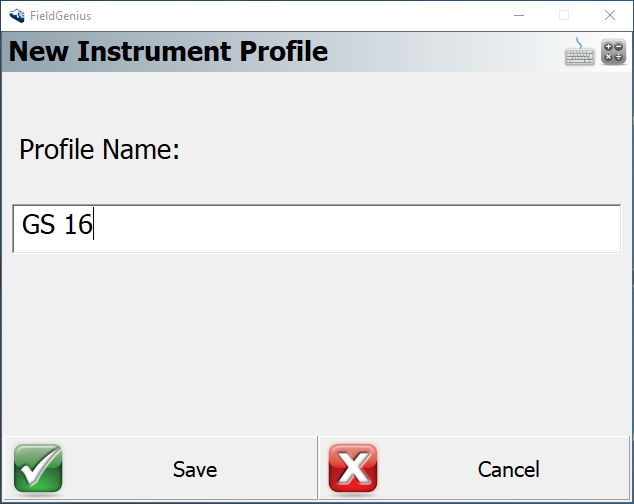Click blank header area beside keyboard icon
Viewport: 634px width, 504px height.
pos(450,51)
